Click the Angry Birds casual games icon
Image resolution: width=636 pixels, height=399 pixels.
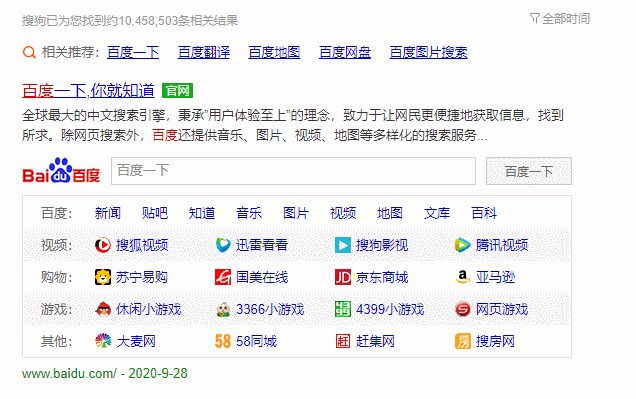coord(103,309)
